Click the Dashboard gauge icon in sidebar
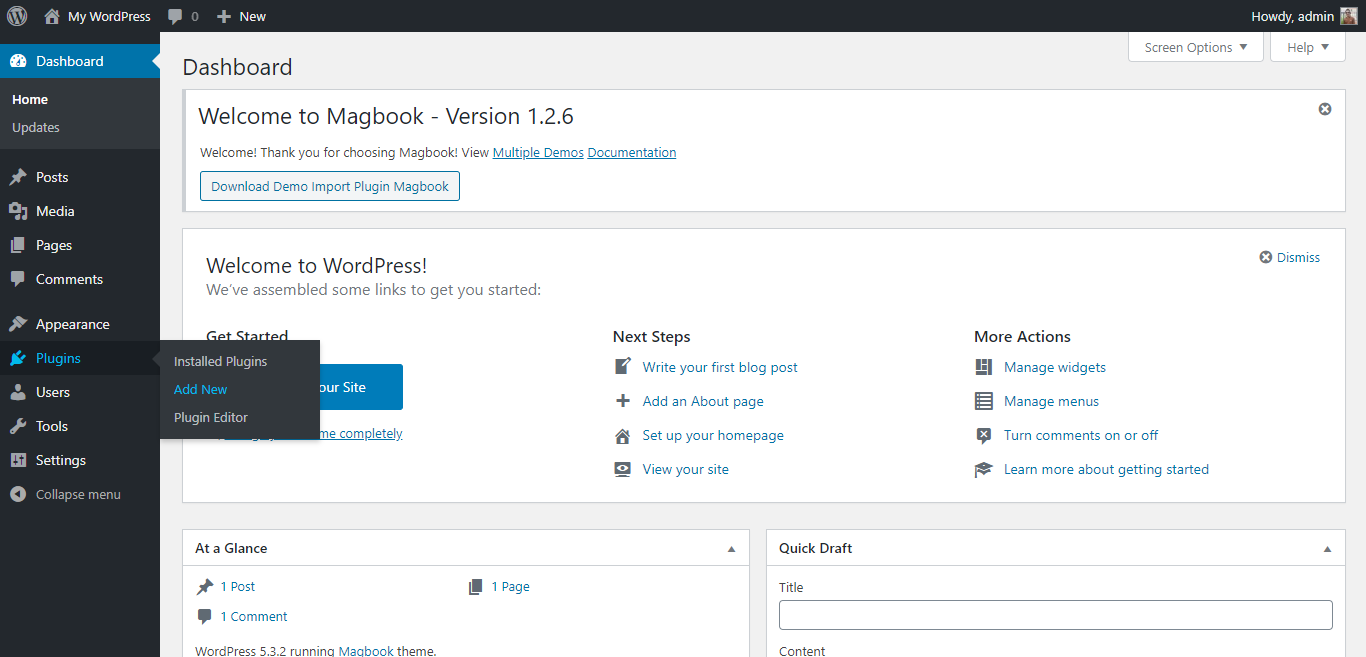1366x657 pixels. click(18, 61)
